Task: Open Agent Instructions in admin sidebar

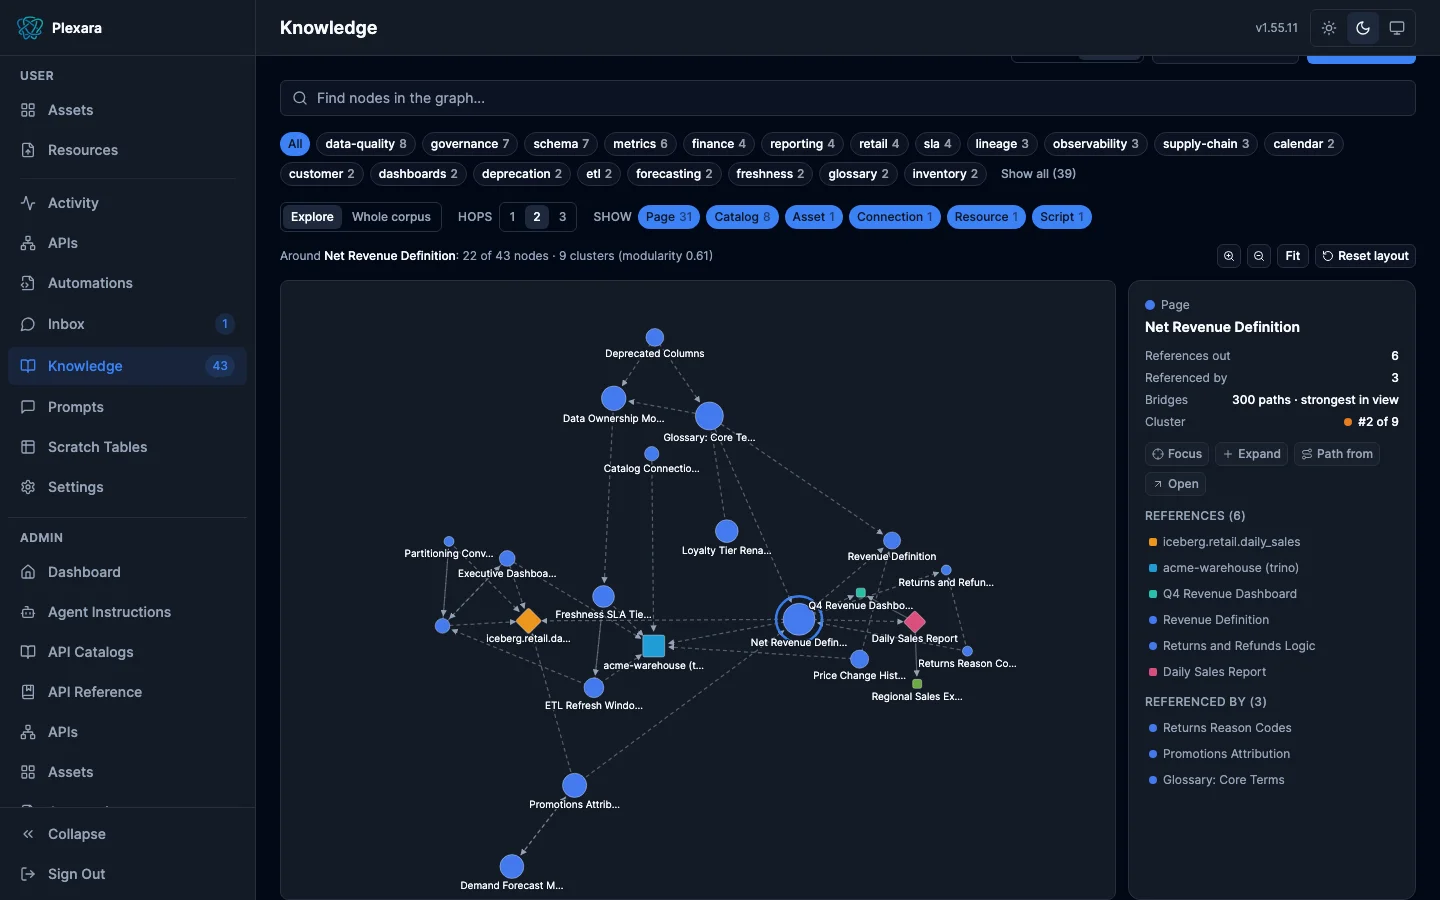Action: [127, 612]
